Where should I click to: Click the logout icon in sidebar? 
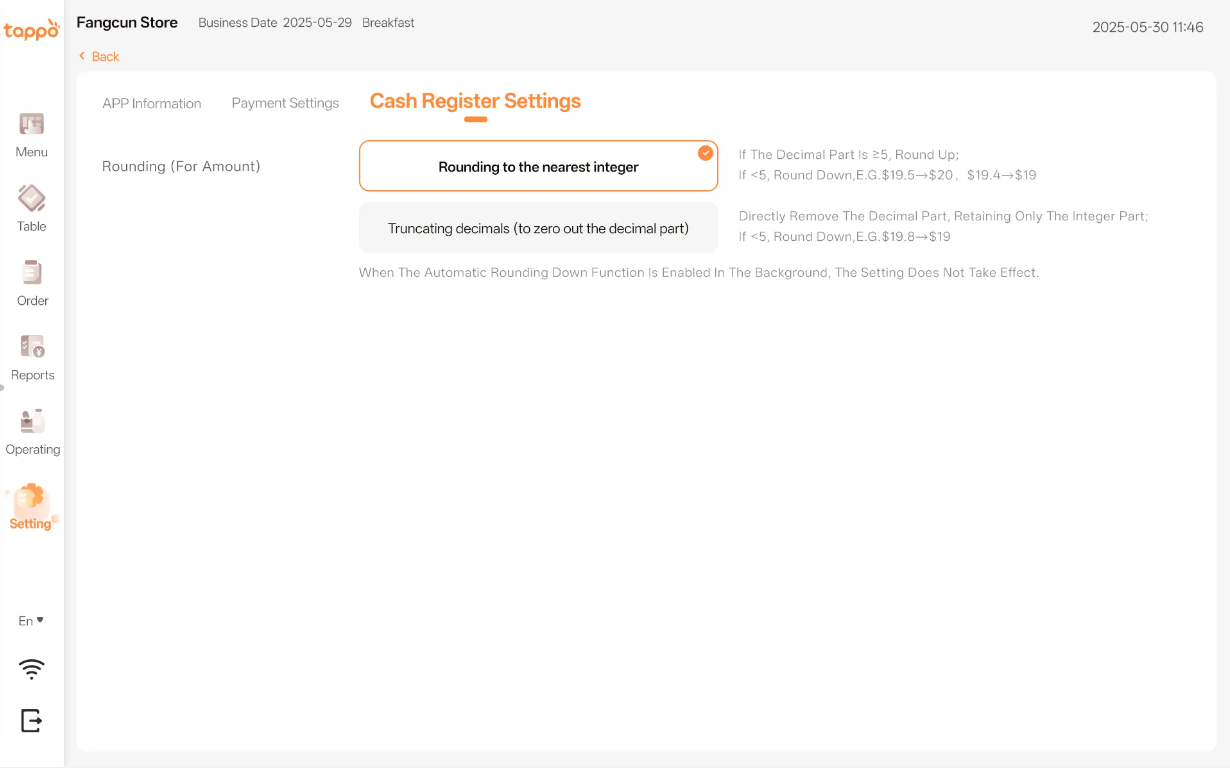(31, 720)
